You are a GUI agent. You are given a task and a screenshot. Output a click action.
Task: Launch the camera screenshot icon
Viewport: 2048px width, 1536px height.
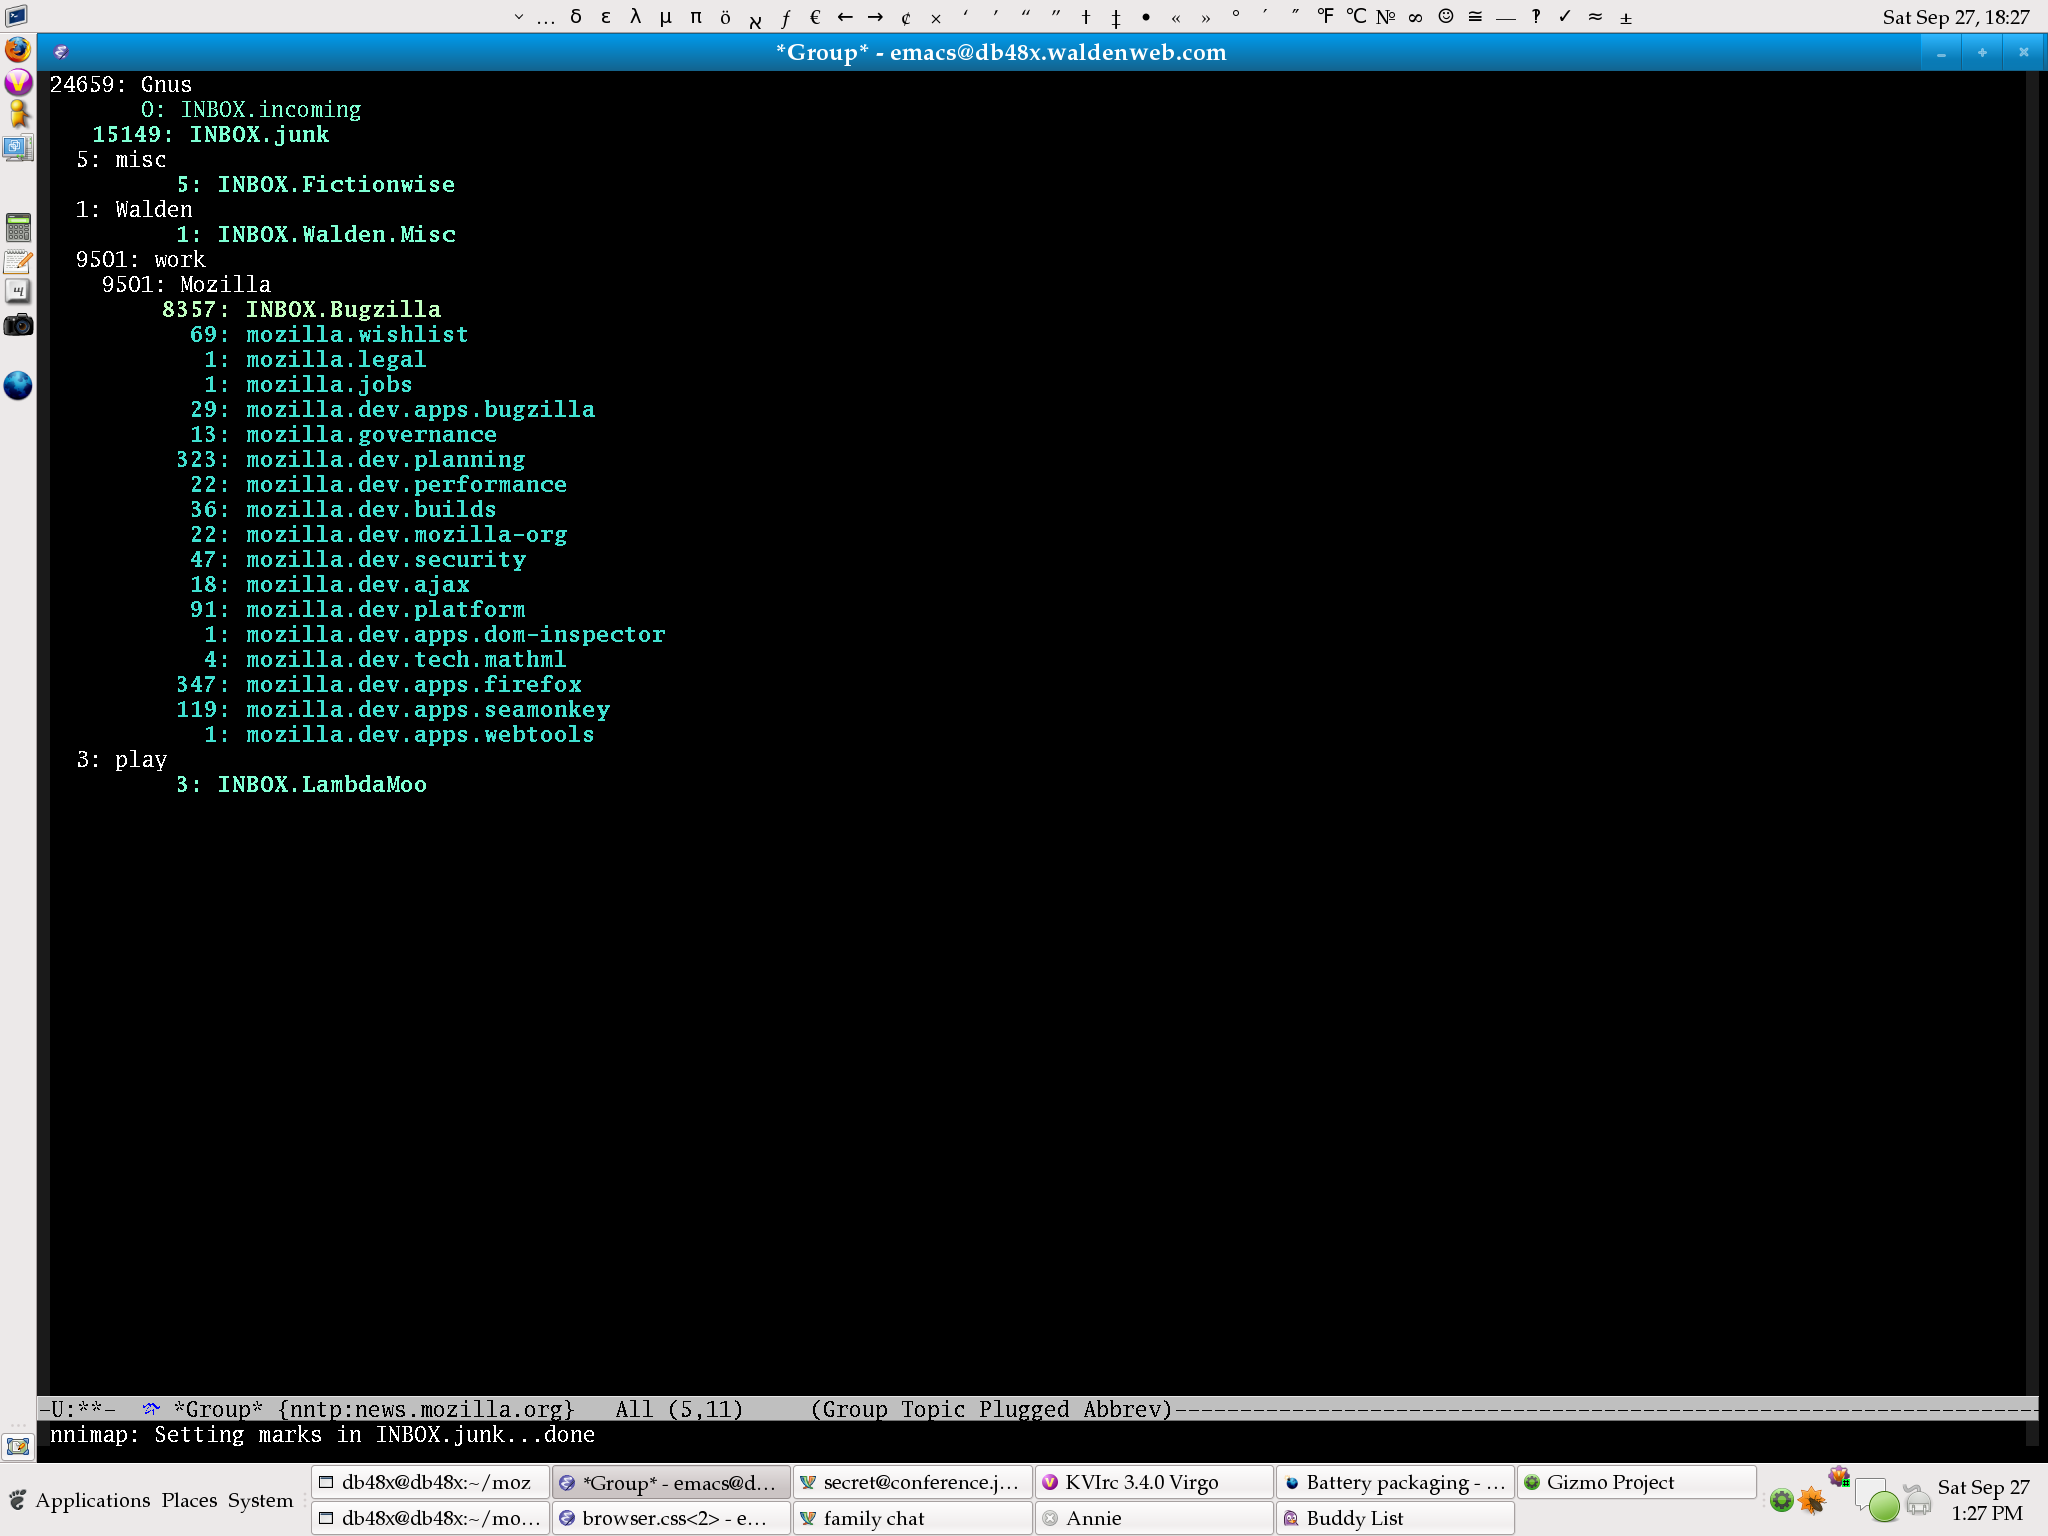point(18,326)
